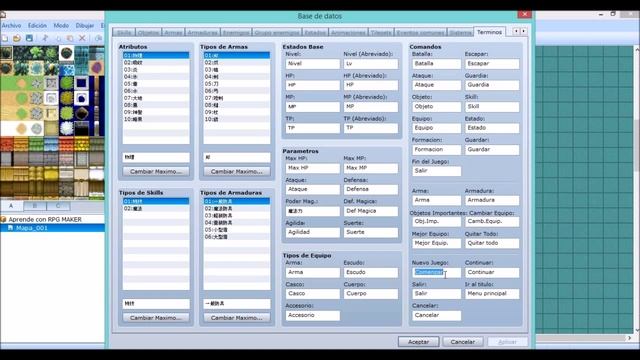Click the Batalla command field
This screenshot has height=360, width=640.
[x=436, y=64]
